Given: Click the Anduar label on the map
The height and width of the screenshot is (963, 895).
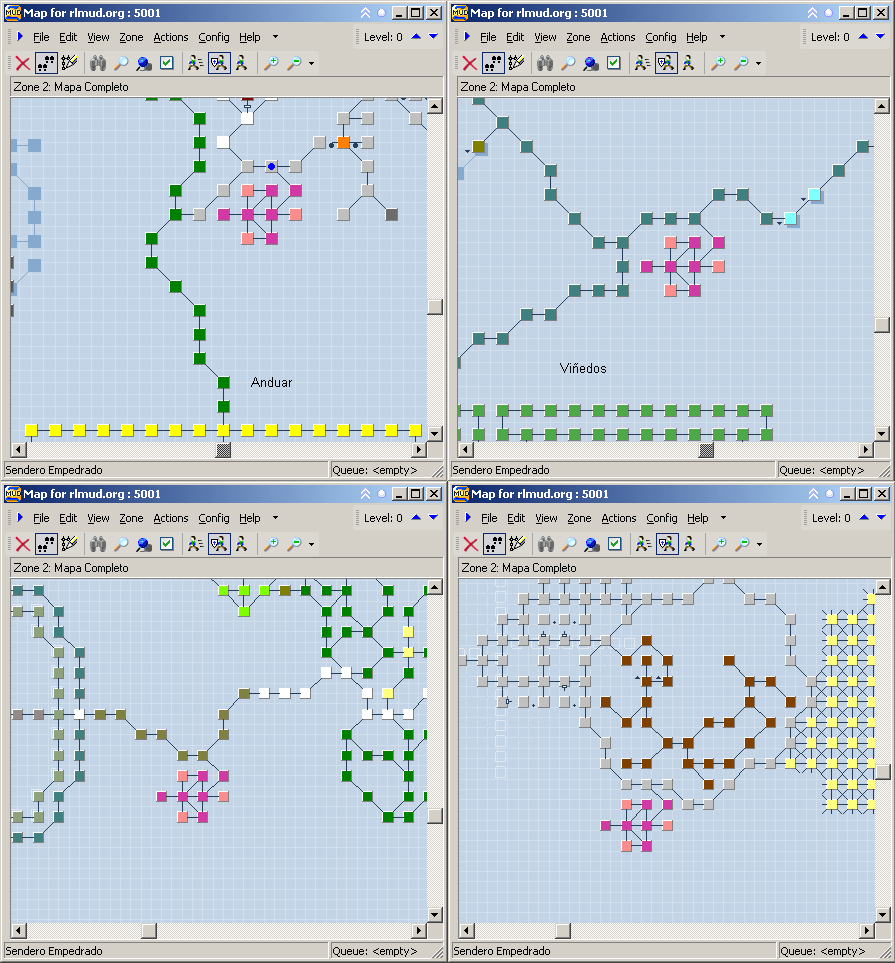Looking at the screenshot, I should [x=271, y=382].
